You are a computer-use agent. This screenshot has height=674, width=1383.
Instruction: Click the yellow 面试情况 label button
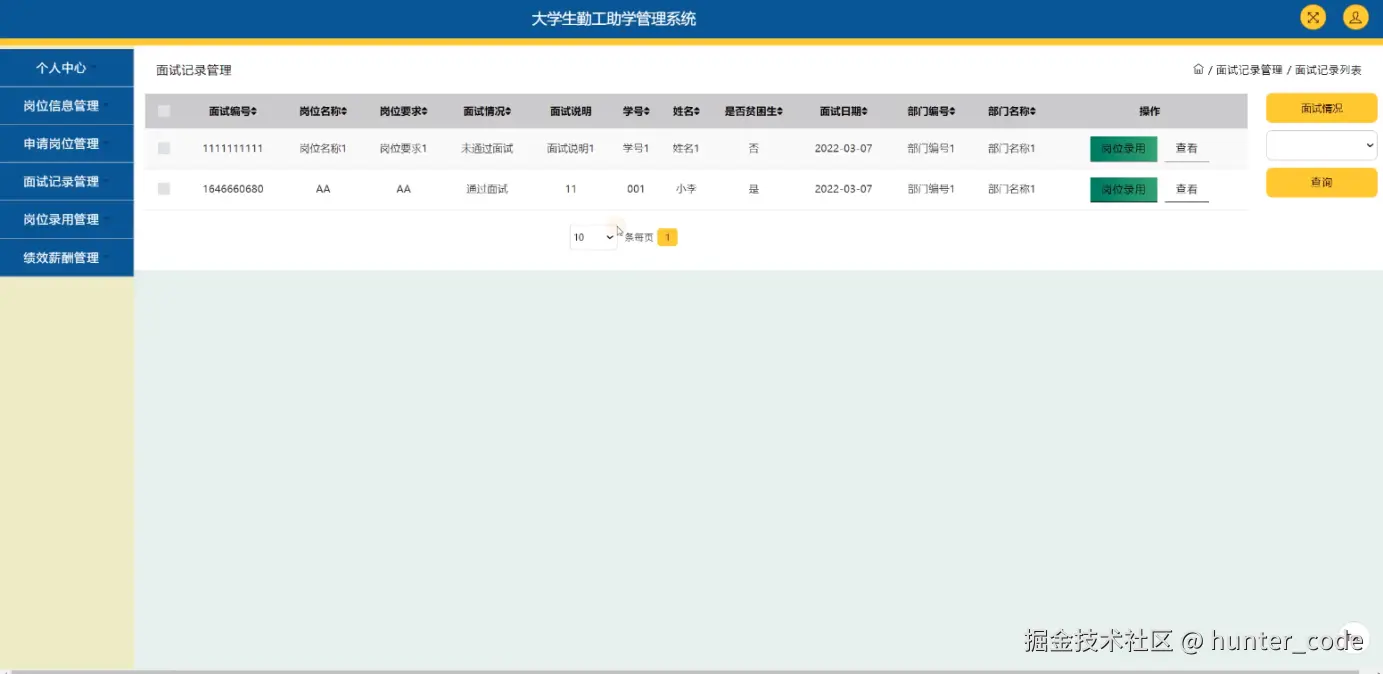tap(1321, 108)
